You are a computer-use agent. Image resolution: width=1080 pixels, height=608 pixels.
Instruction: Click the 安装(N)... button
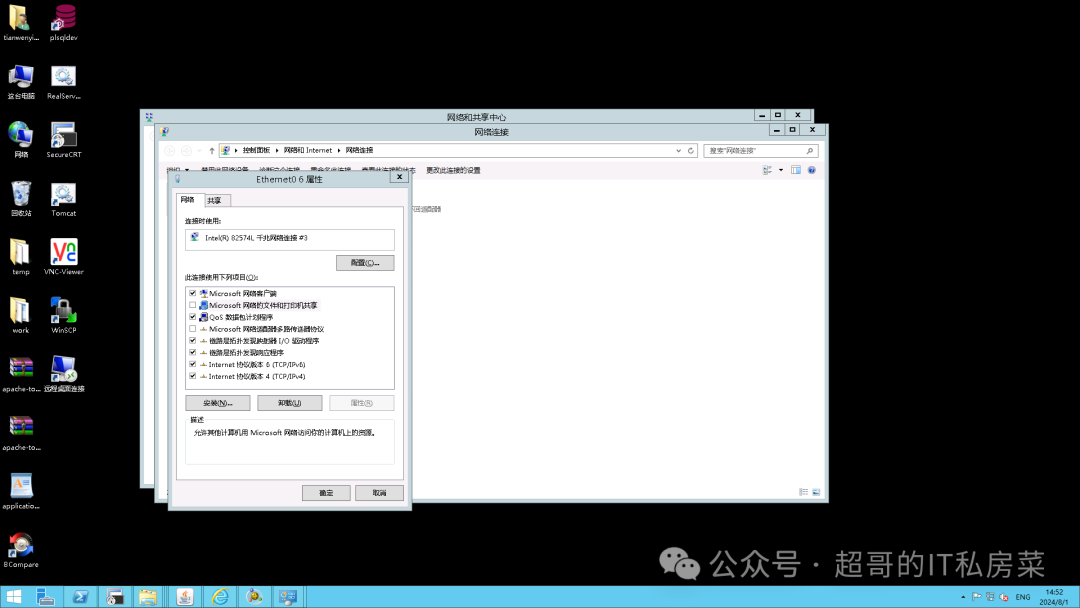pyautogui.click(x=218, y=403)
